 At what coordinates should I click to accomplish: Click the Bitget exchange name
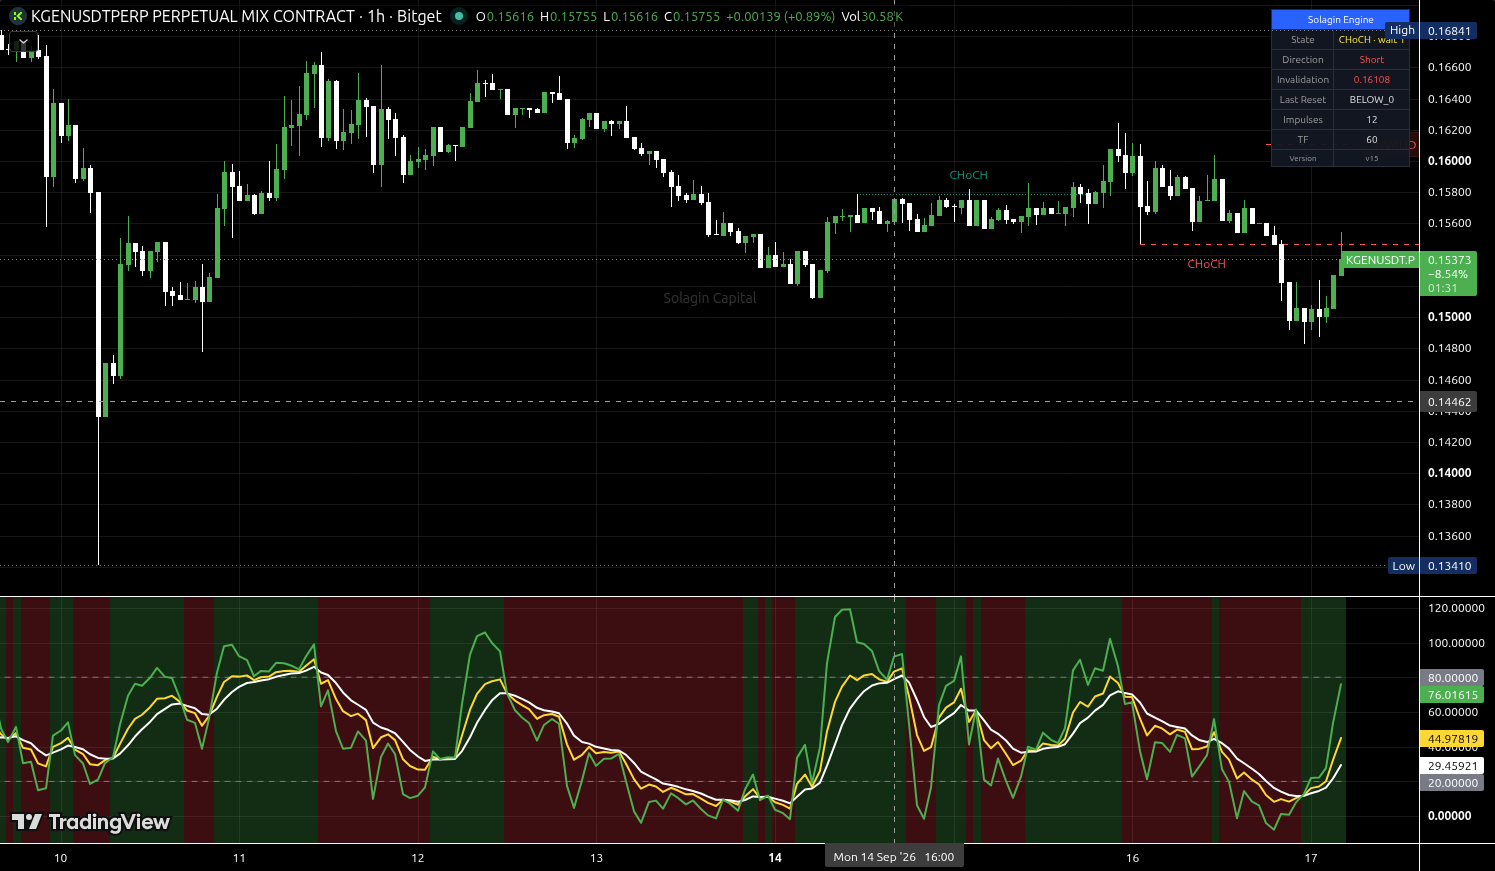[x=418, y=16]
